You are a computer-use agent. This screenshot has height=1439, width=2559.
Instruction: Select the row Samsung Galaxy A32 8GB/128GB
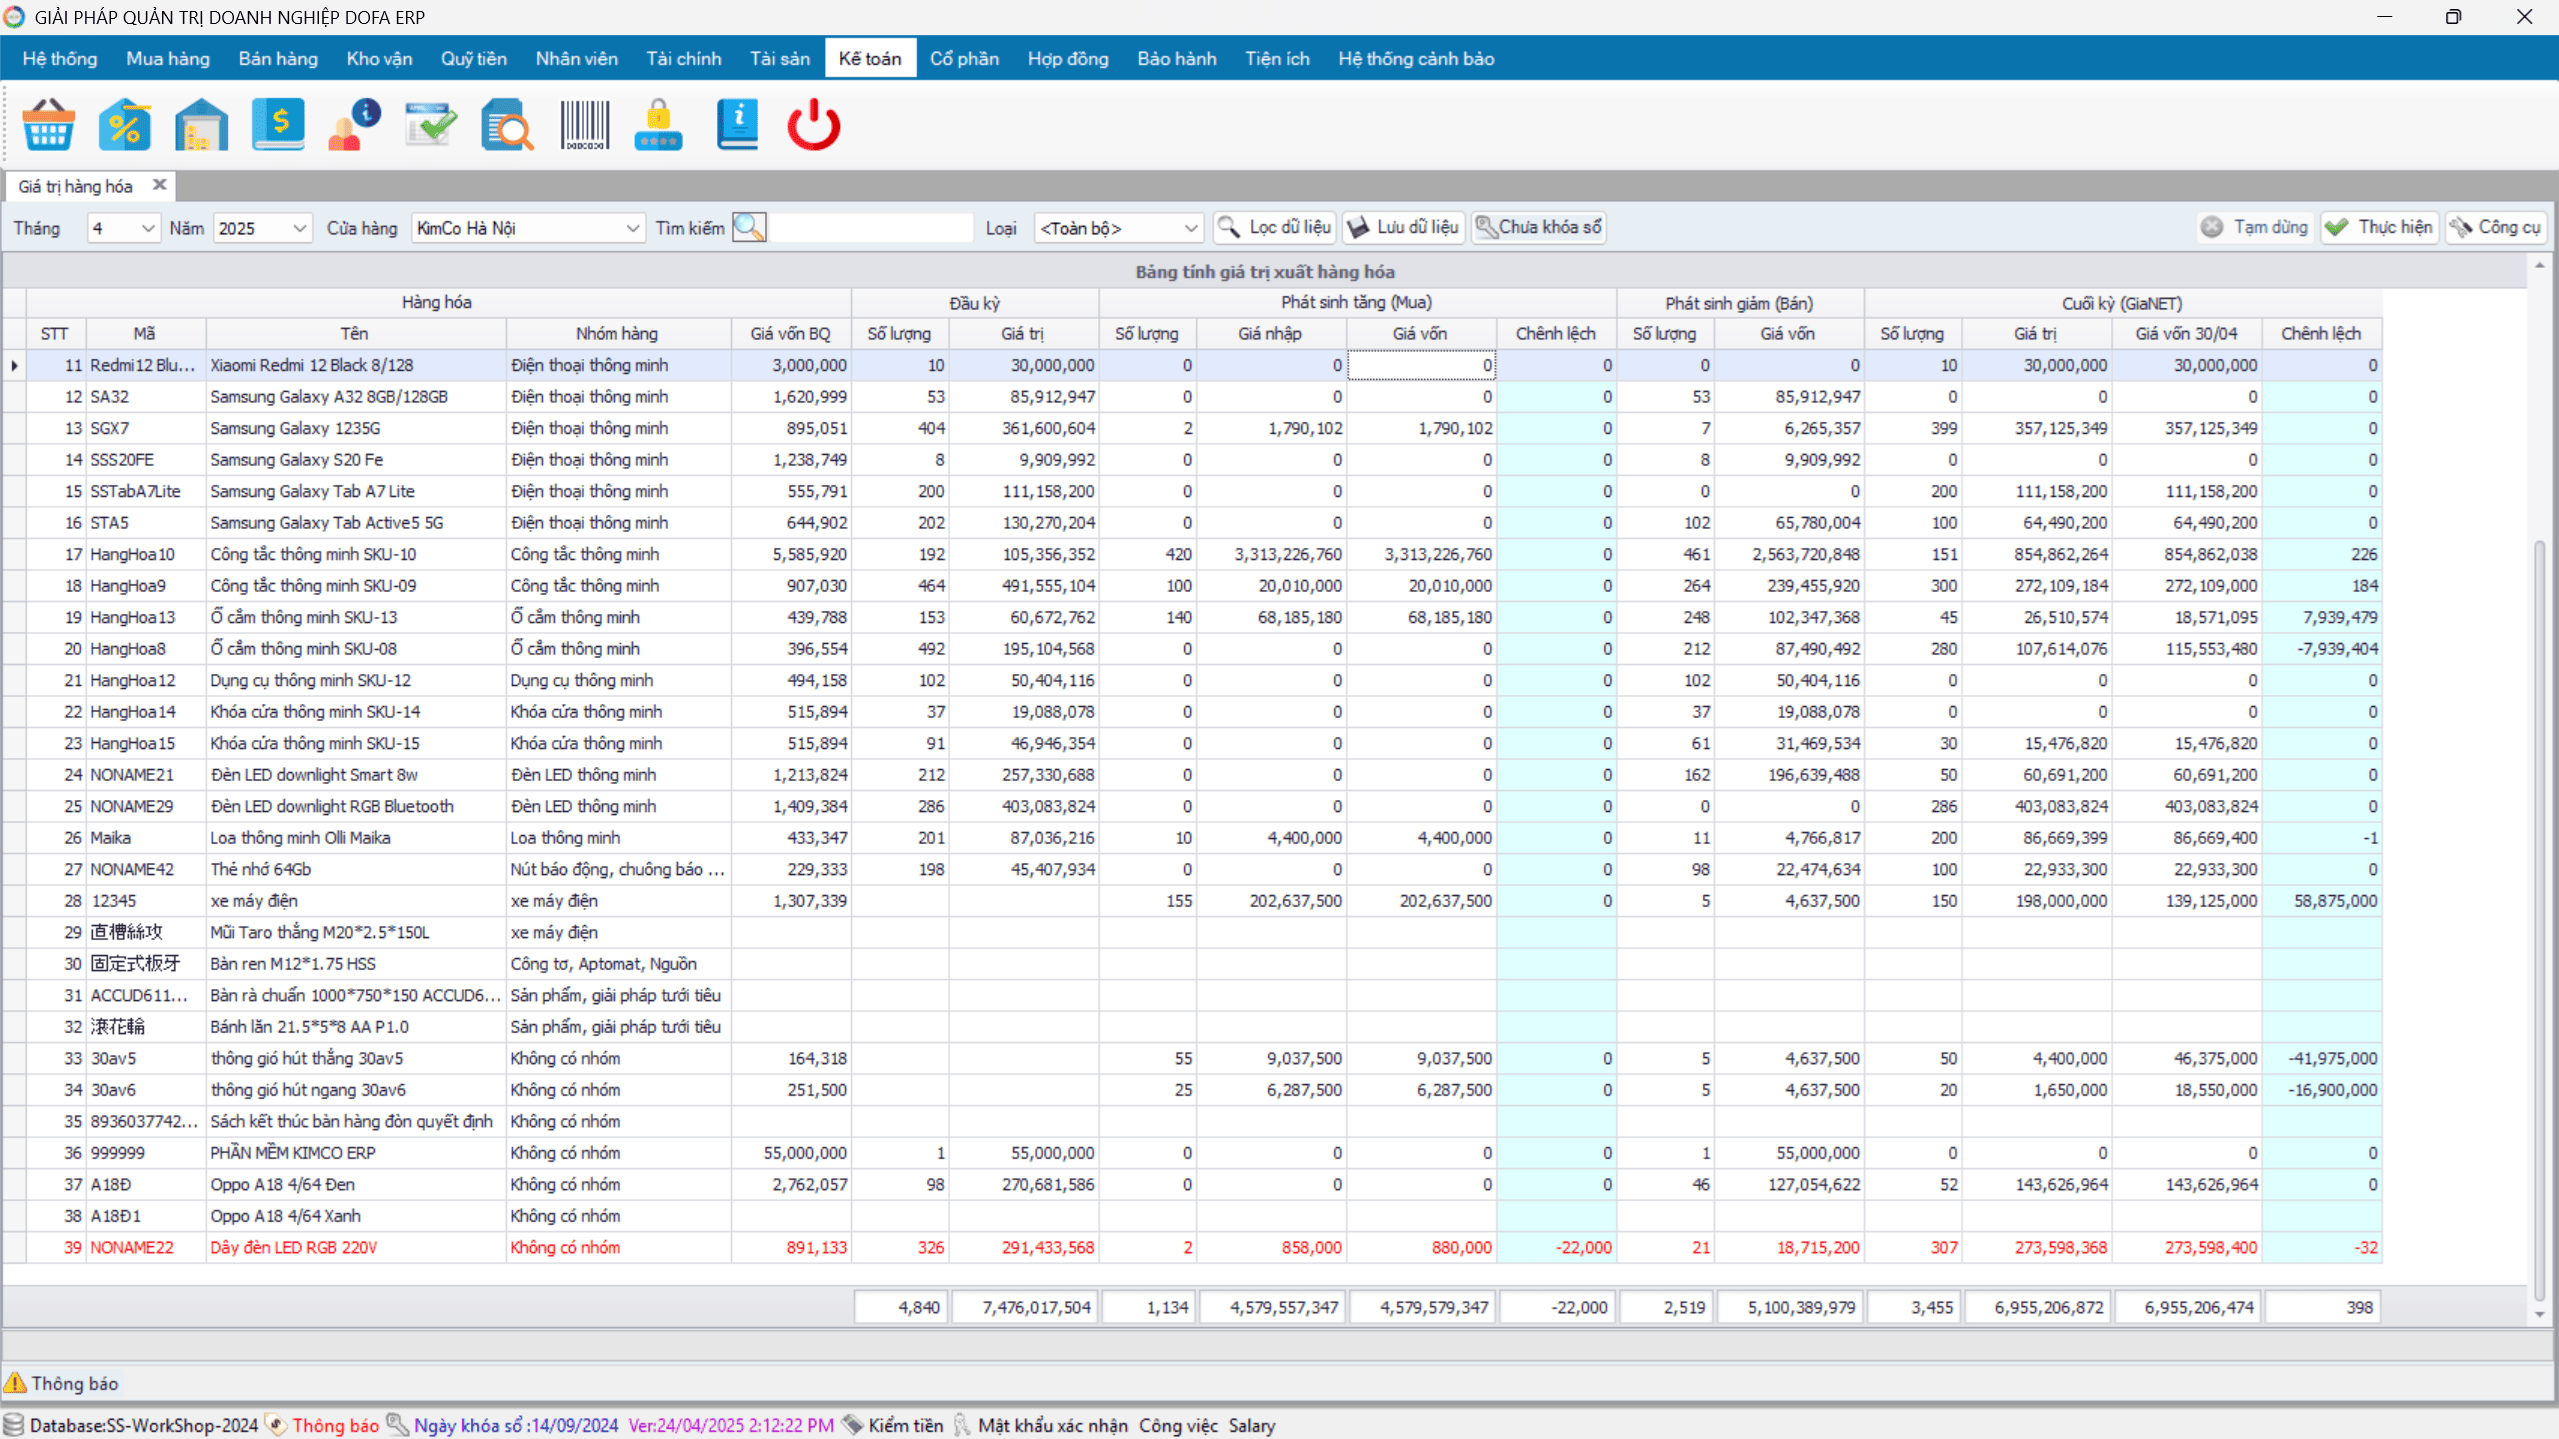point(1191,397)
